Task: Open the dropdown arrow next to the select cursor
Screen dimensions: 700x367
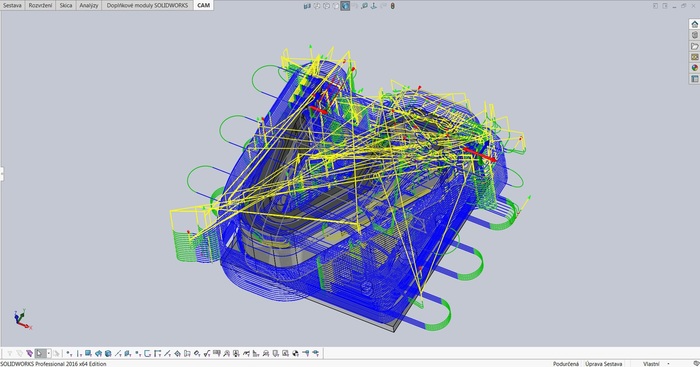Action: pos(49,354)
